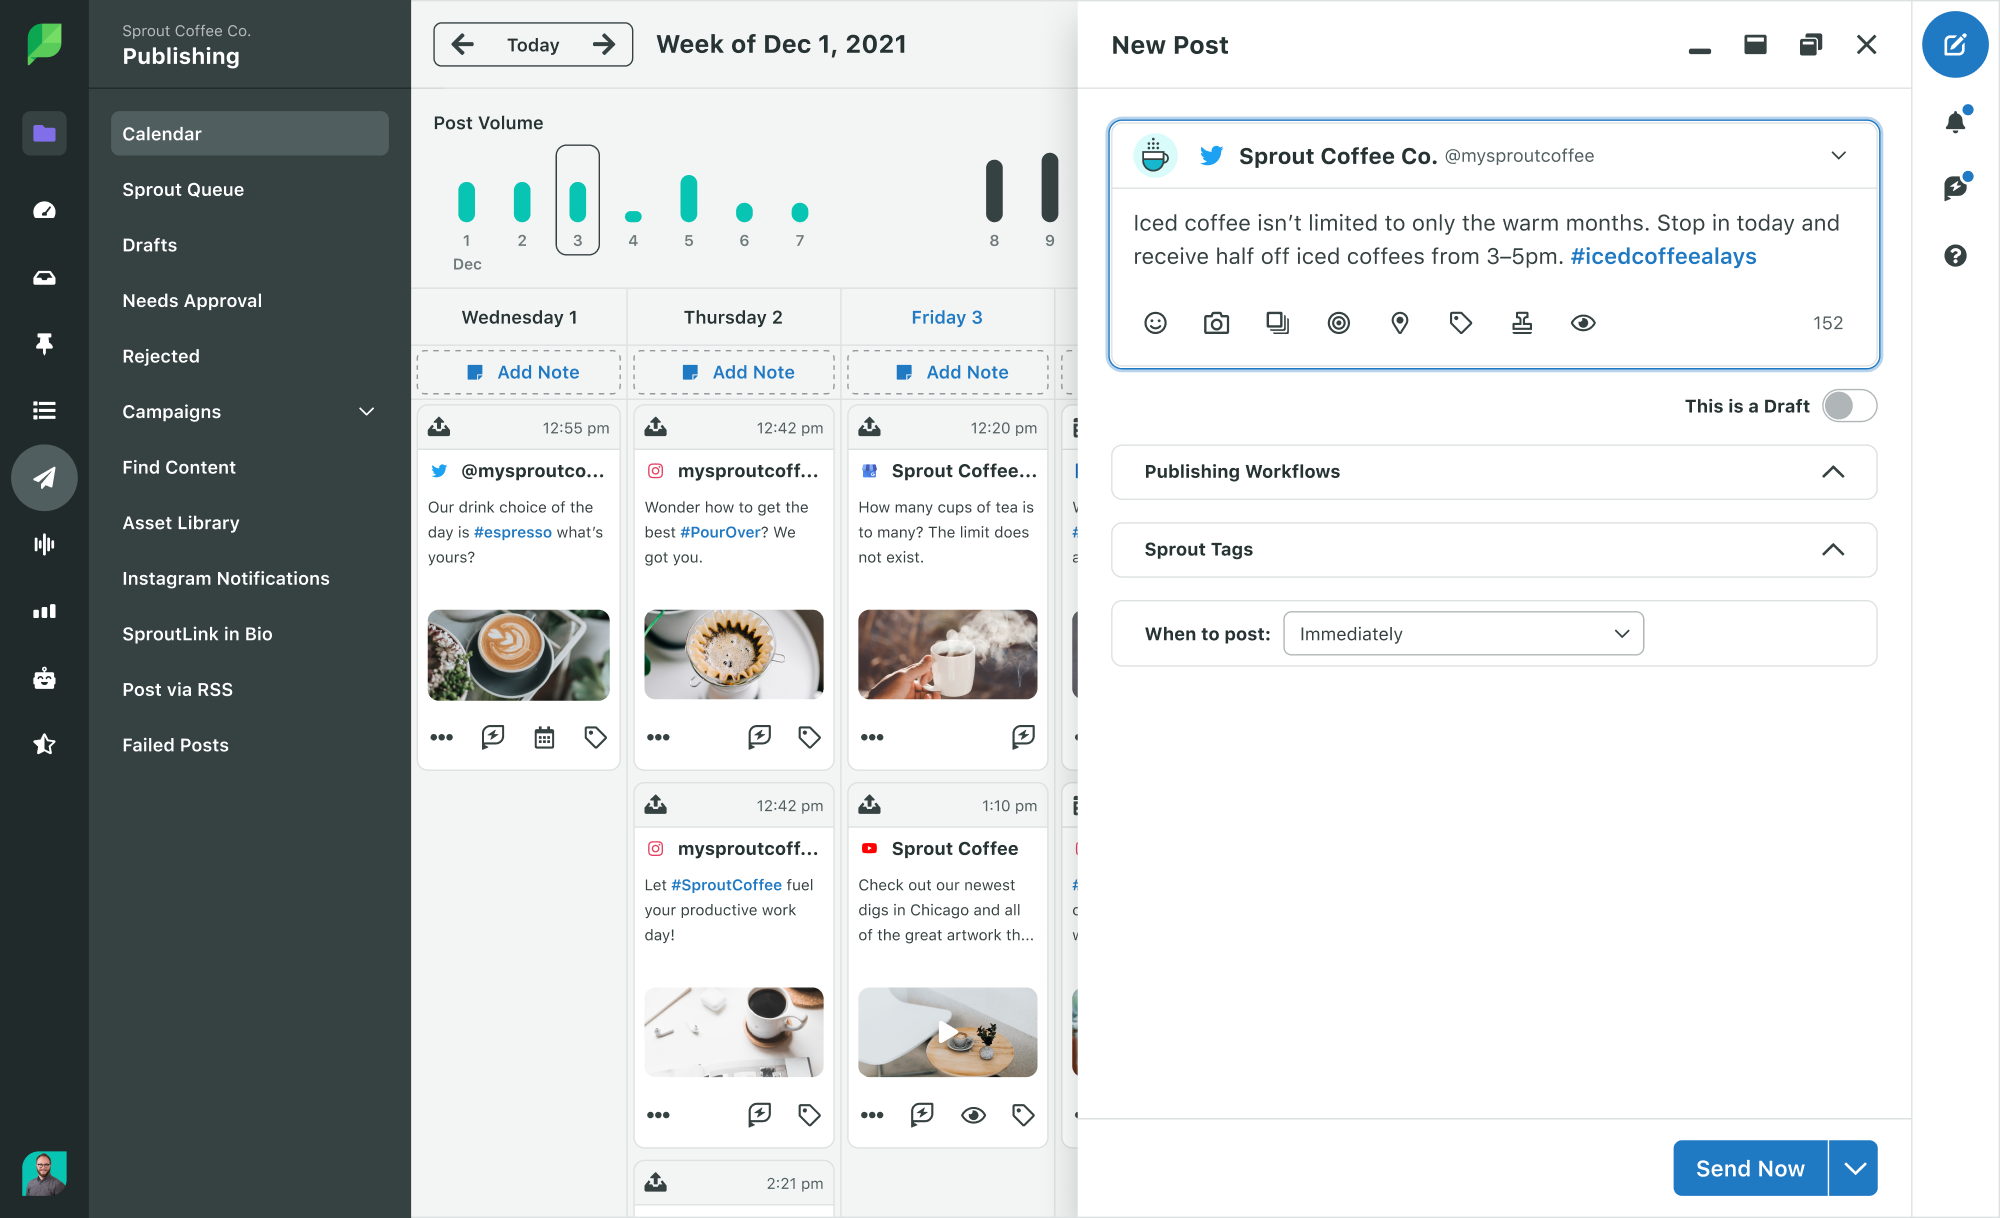
Task: Click the eye preview icon in composer
Action: coord(1583,321)
